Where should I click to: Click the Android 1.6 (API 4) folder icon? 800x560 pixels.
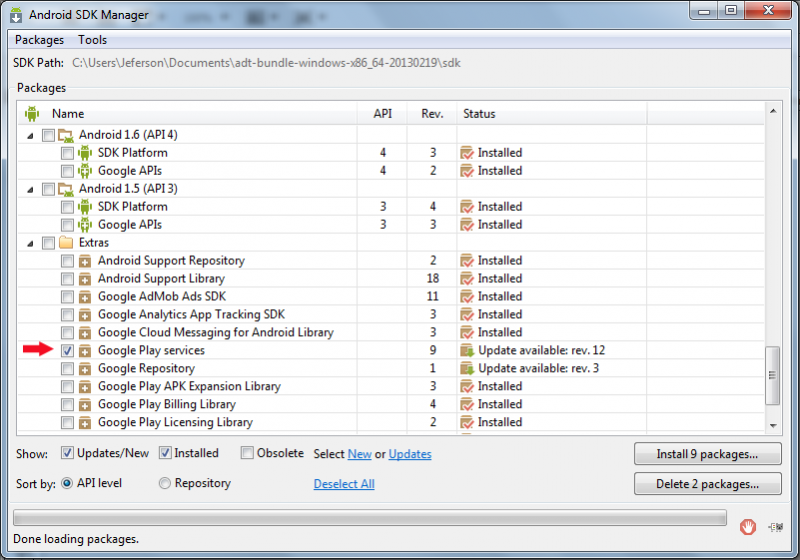[x=65, y=135]
